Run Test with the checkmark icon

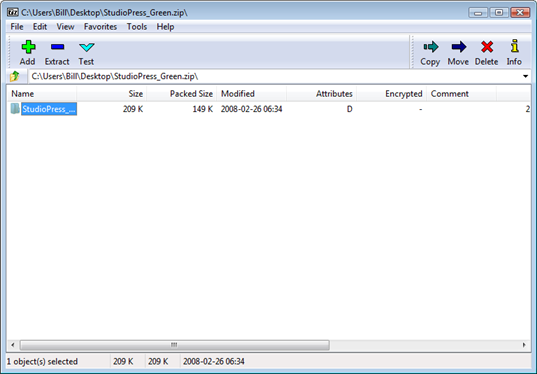tap(86, 47)
